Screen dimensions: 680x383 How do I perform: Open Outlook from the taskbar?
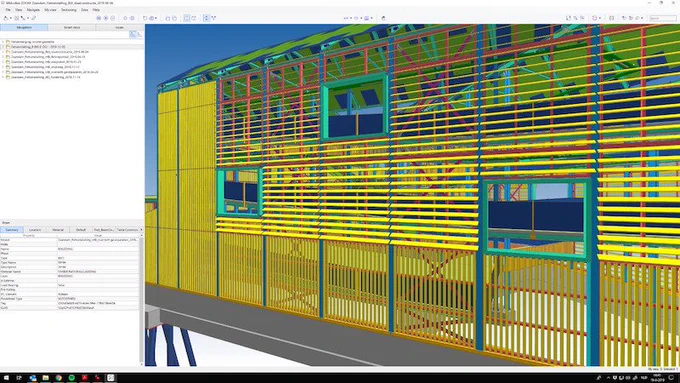[x=33, y=378]
